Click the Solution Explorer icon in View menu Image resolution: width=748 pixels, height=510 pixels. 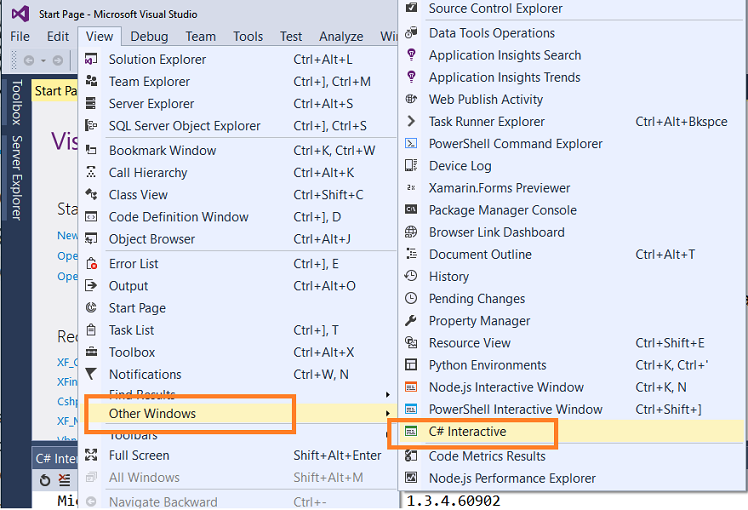coord(91,59)
